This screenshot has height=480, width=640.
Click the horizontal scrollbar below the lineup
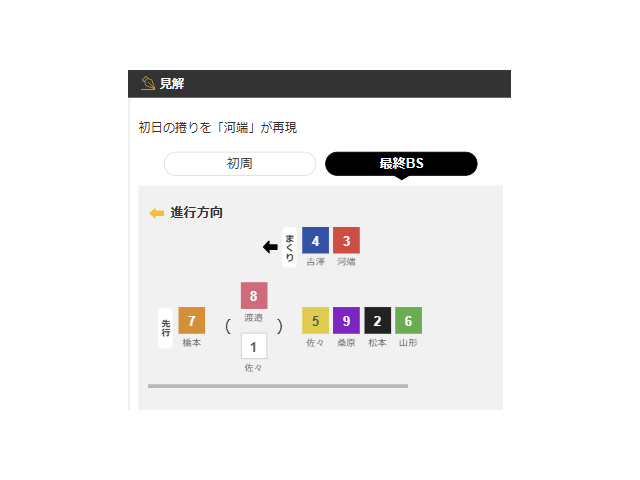[278, 386]
